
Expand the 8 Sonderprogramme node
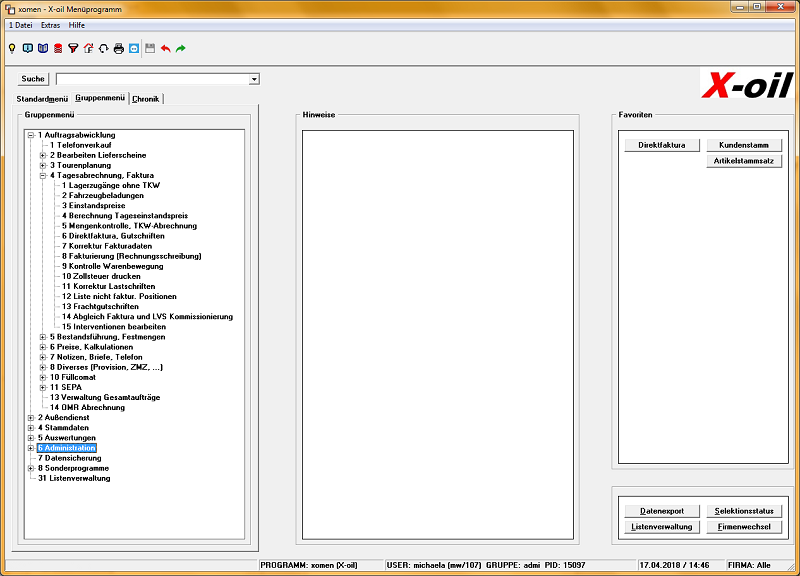pos(31,468)
